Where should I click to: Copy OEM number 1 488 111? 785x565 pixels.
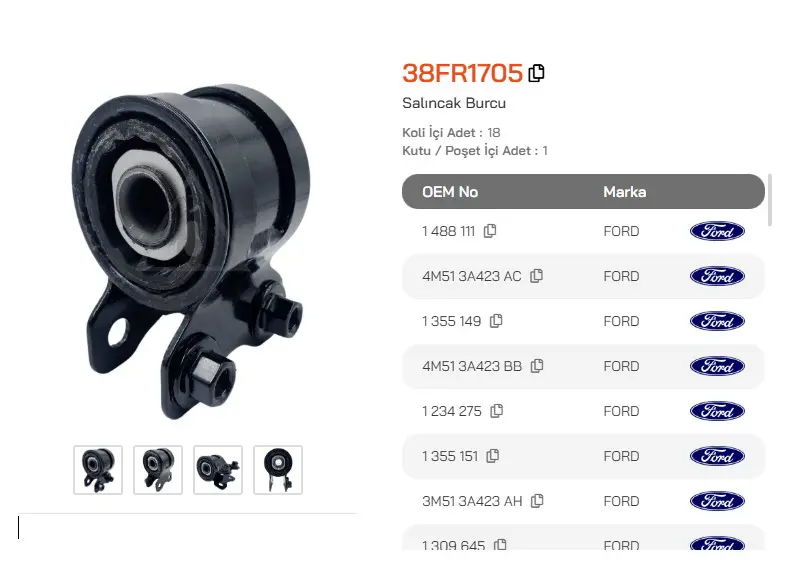490,231
